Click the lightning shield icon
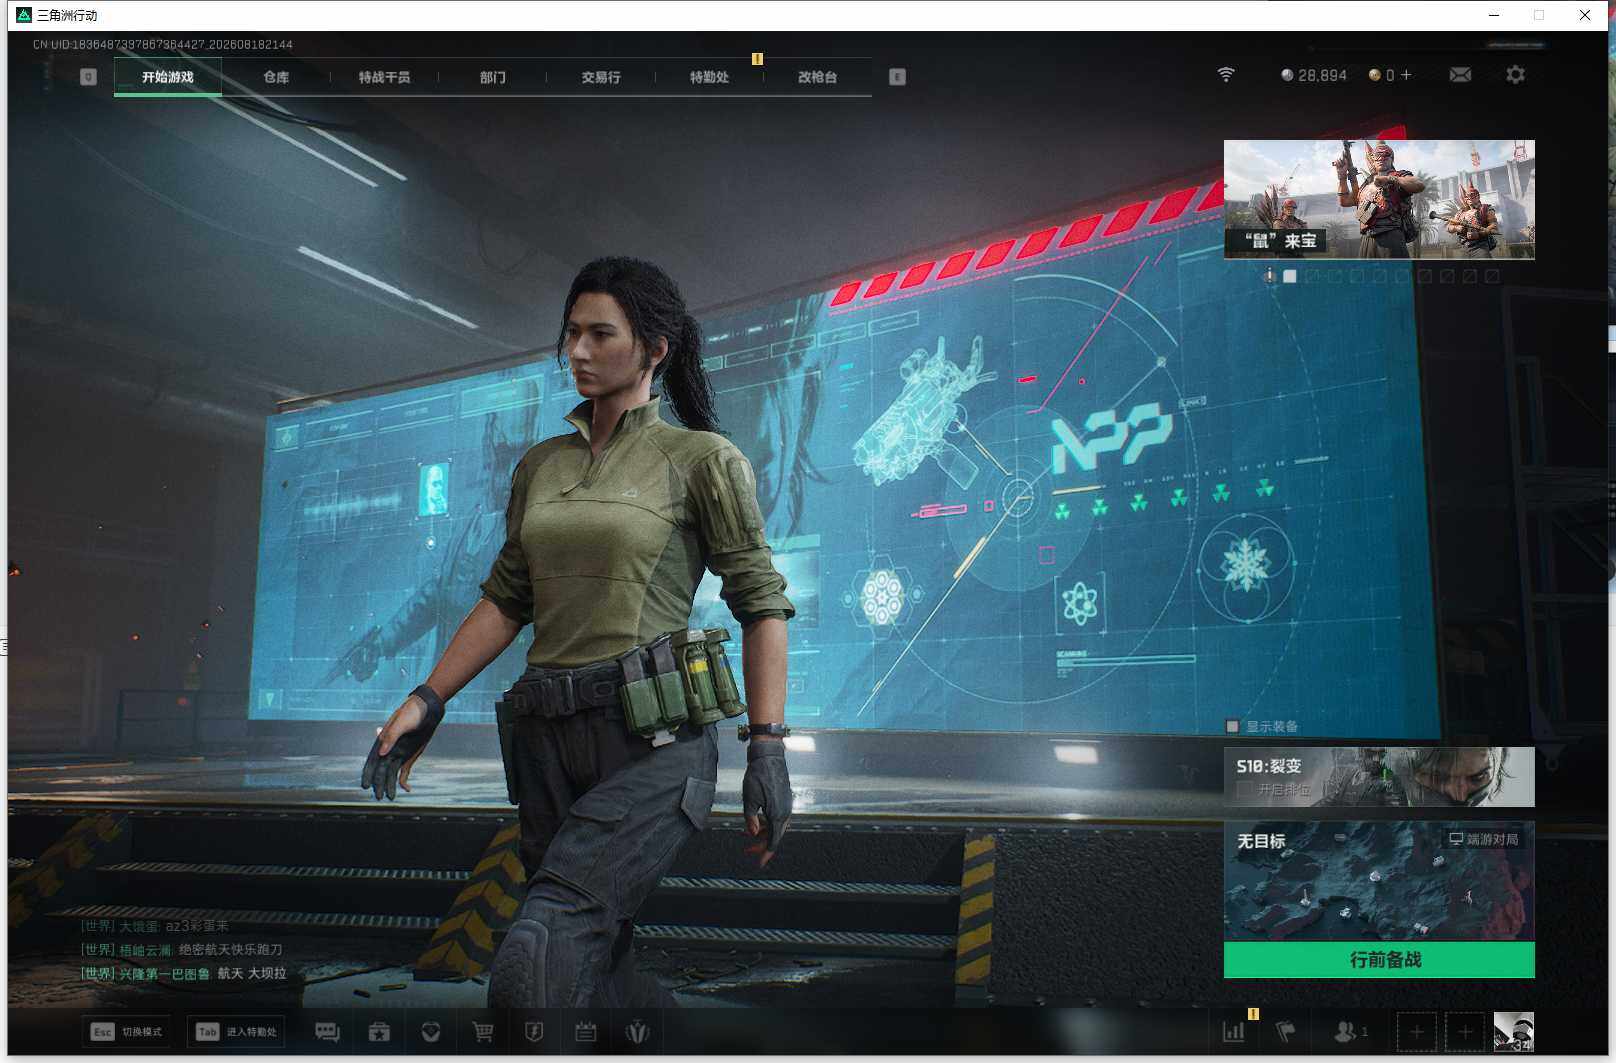Screen dimensions: 1616x1063 pos(534,1032)
